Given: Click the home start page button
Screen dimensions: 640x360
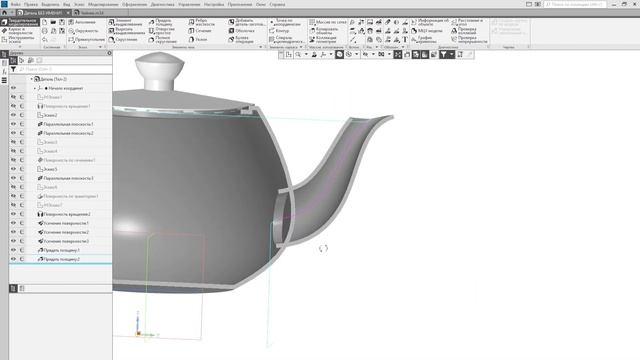Looking at the screenshot, I should pyautogui.click(x=4, y=13).
